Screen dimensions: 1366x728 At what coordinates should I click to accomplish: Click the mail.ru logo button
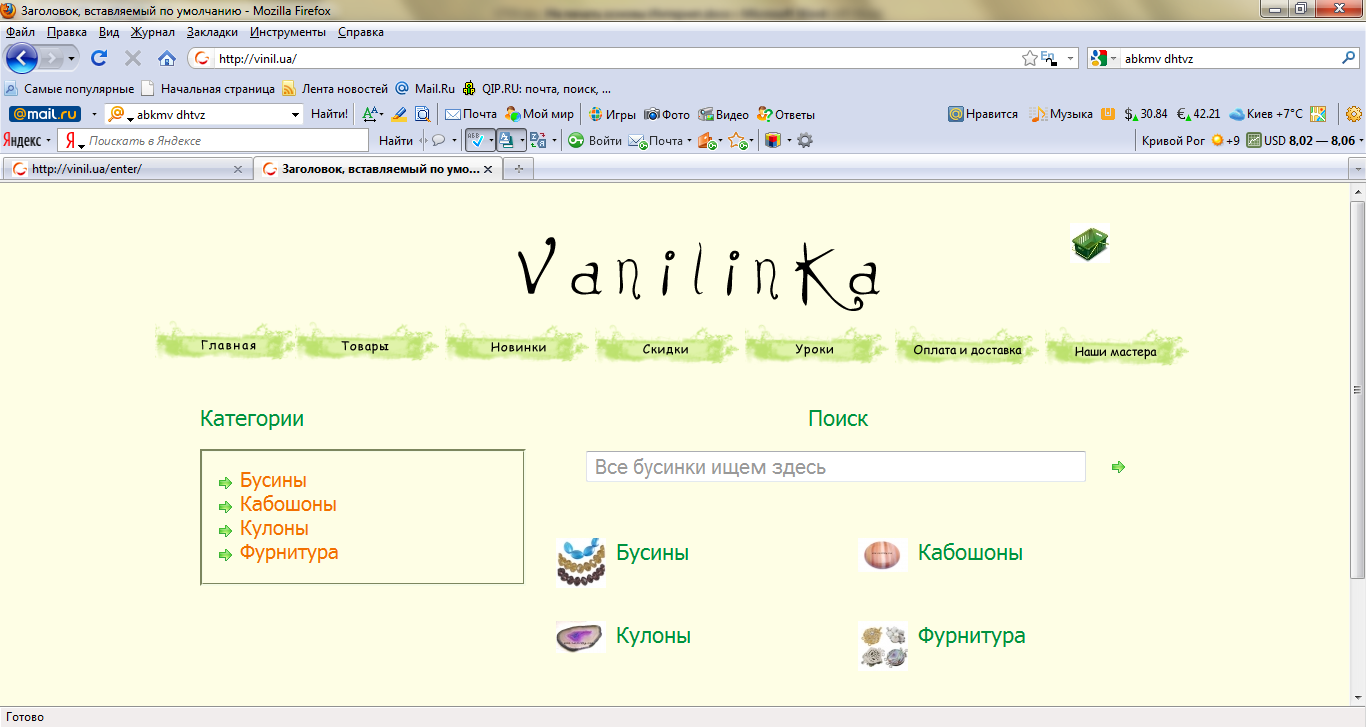(x=45, y=114)
